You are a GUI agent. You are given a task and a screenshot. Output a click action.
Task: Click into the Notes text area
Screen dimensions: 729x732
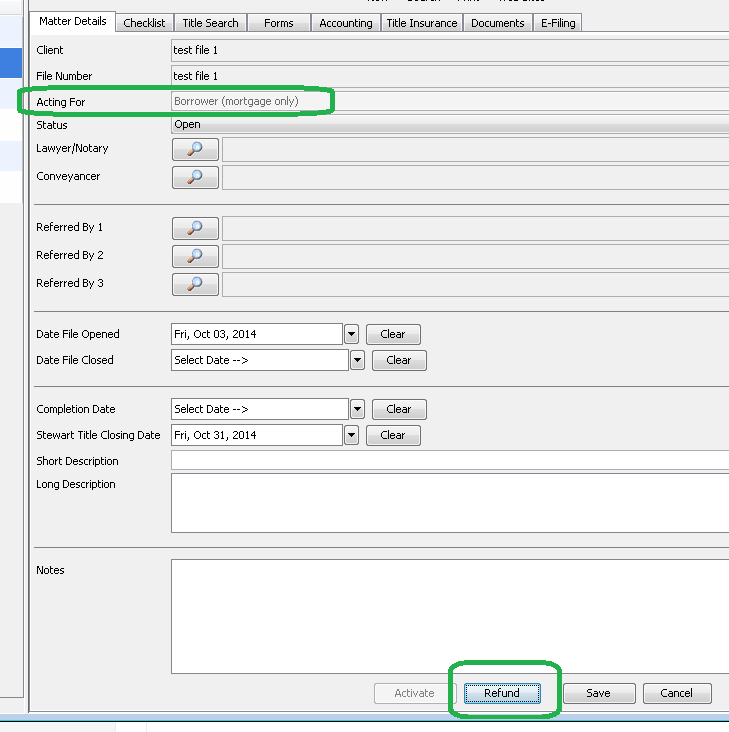(x=450, y=617)
